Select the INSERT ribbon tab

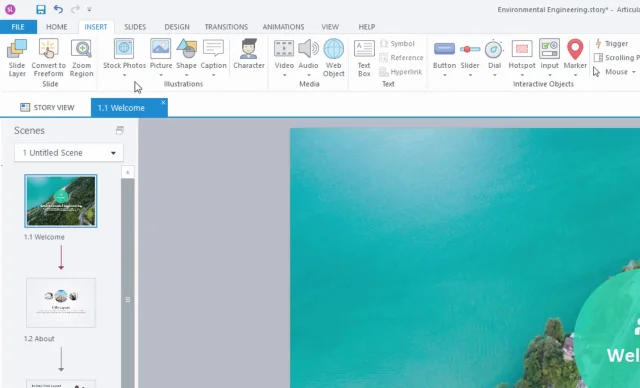click(96, 27)
